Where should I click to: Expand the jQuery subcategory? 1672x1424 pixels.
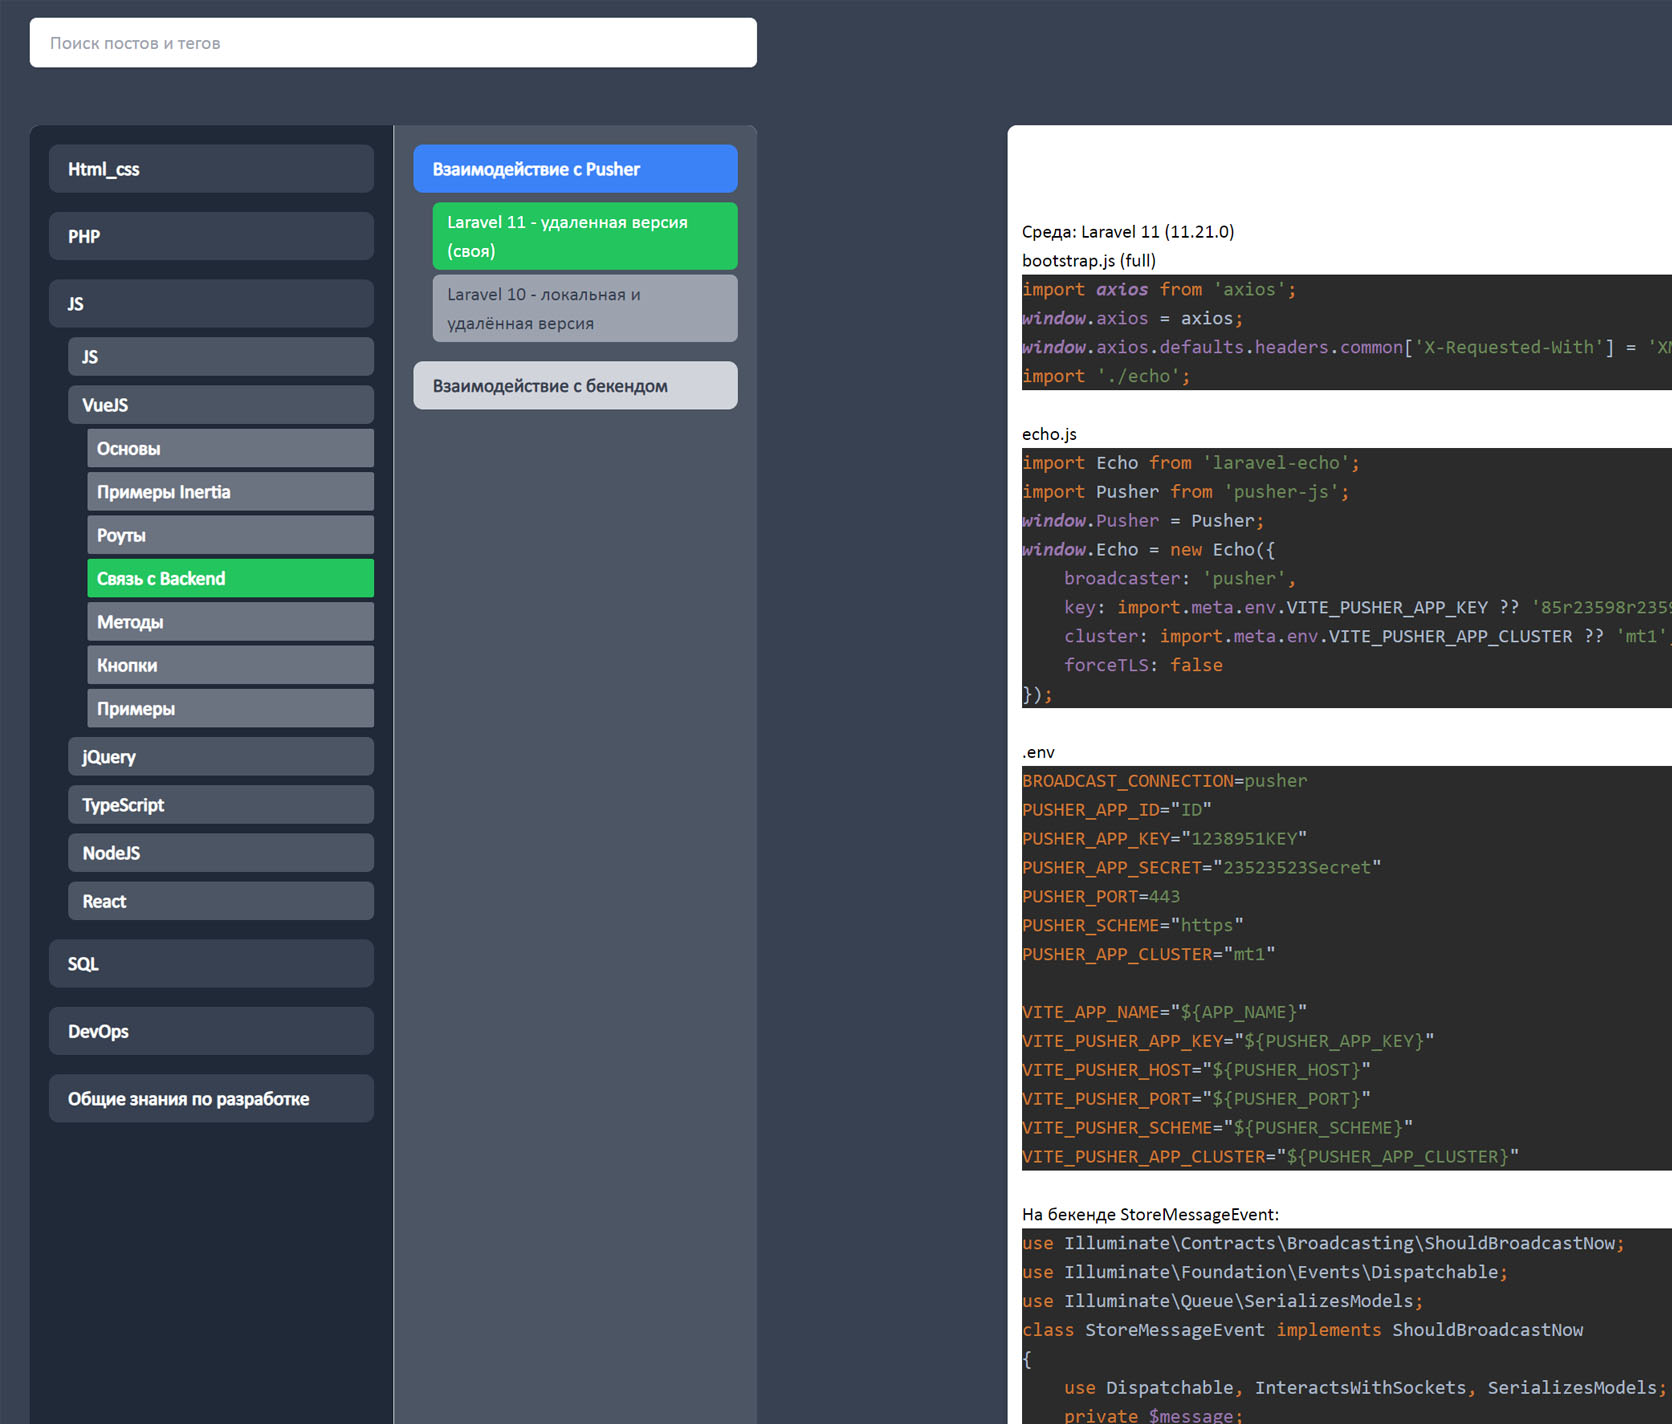[x=220, y=757]
